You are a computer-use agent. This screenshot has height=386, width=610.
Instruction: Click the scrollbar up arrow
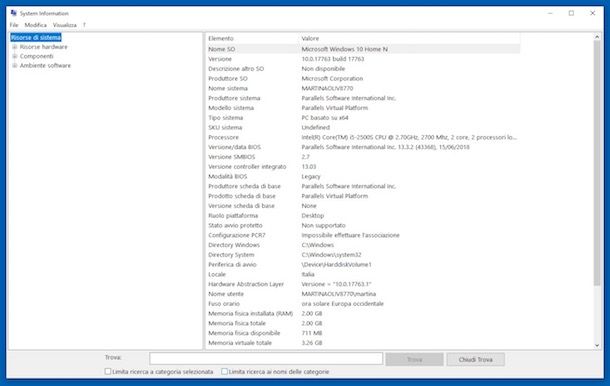[x=597, y=37]
